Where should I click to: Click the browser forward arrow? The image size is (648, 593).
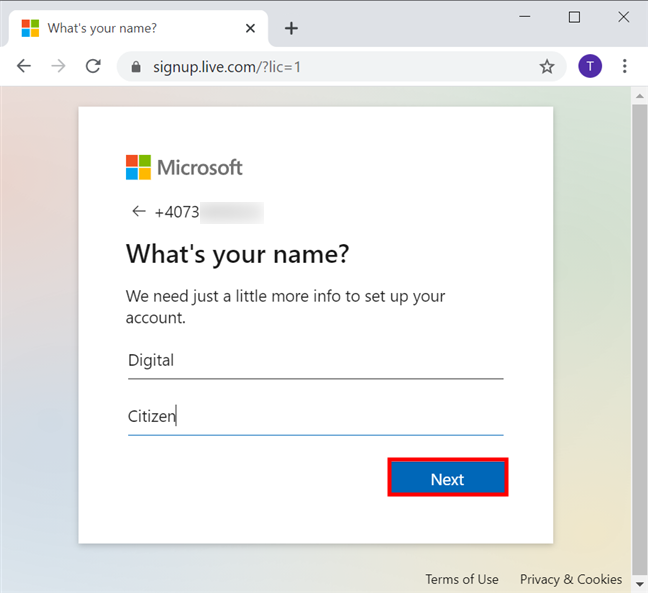[59, 67]
